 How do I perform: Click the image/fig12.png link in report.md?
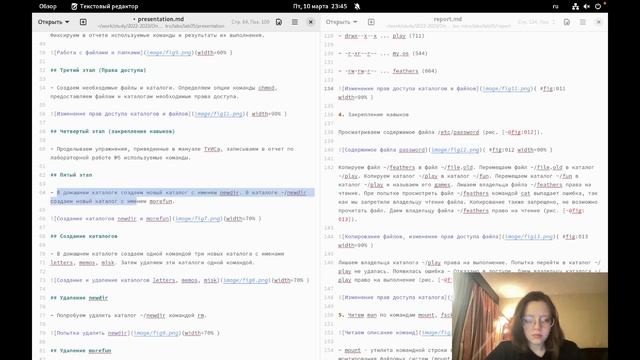point(456,150)
